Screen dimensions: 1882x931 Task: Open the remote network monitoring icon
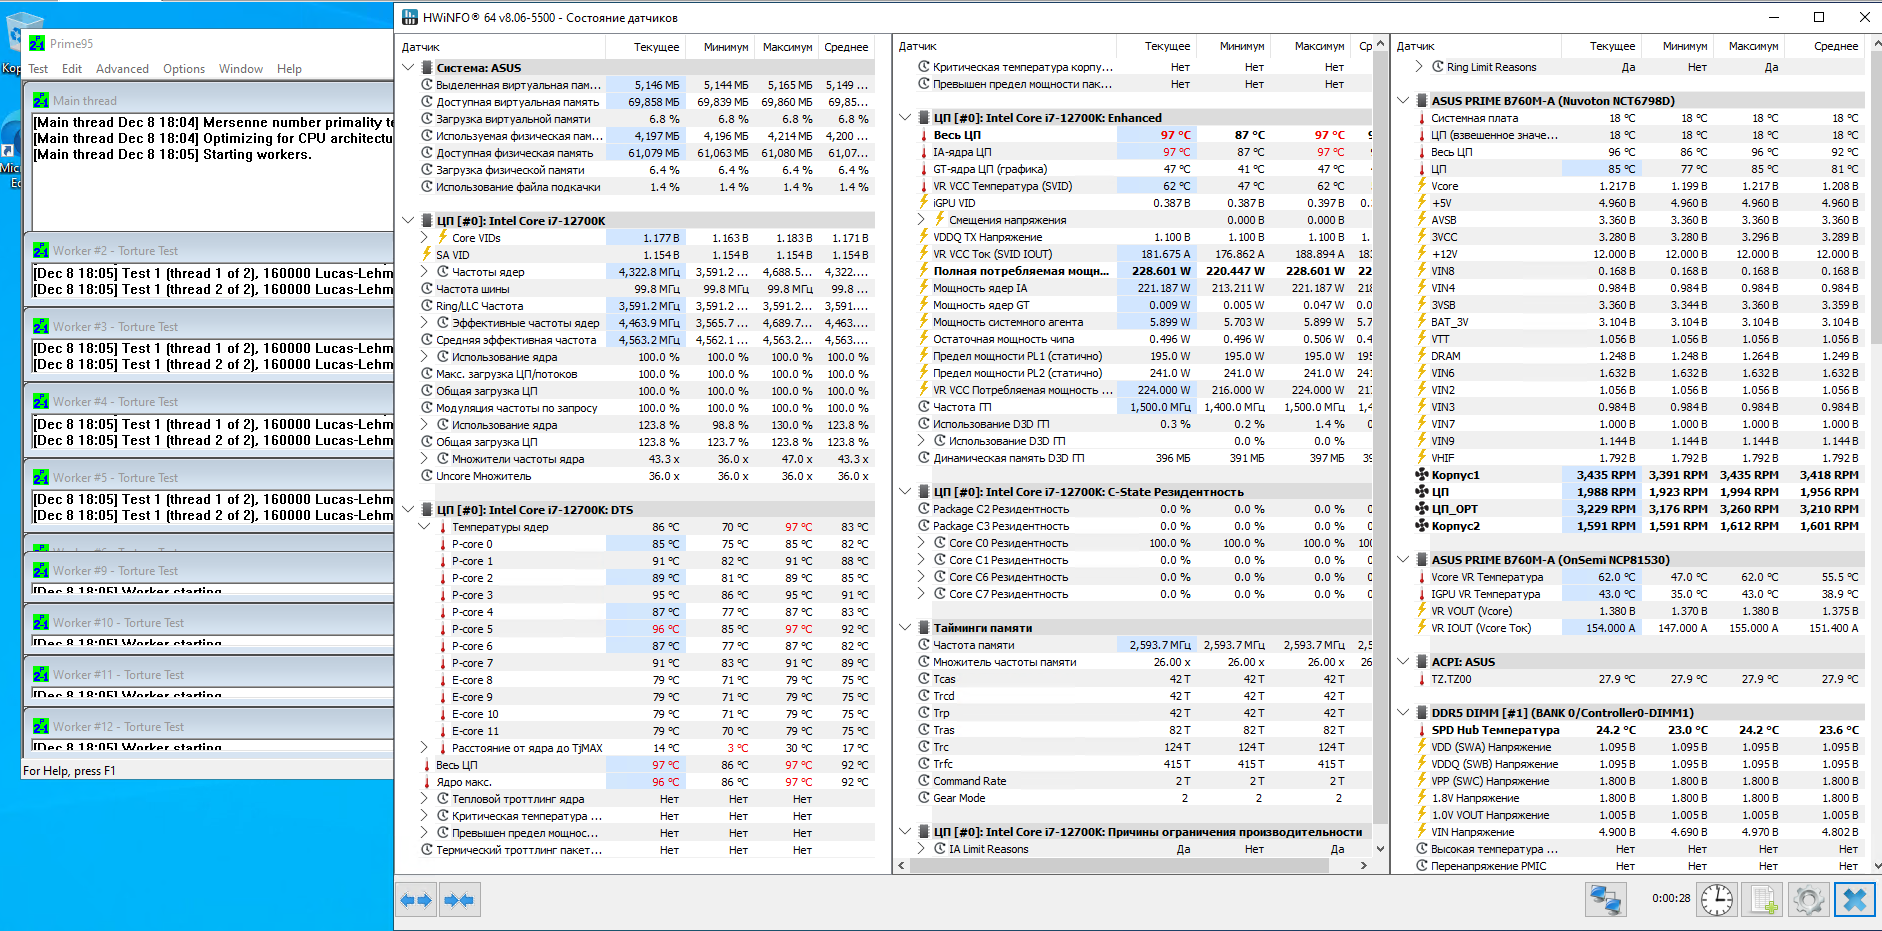tap(1606, 900)
